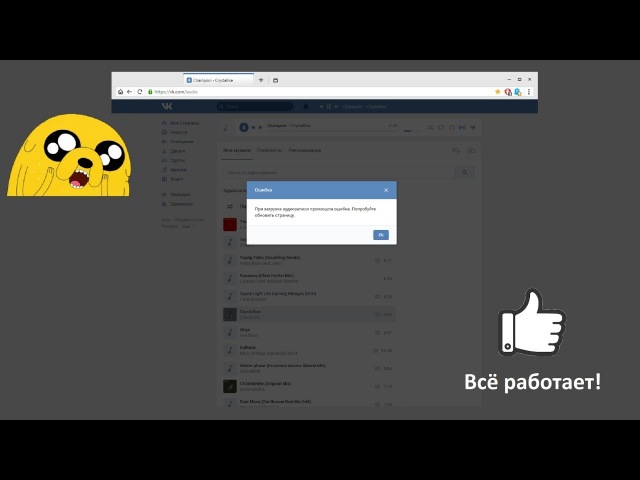Click the headphones icon in the audio player
640x480 pixels.
point(451,128)
